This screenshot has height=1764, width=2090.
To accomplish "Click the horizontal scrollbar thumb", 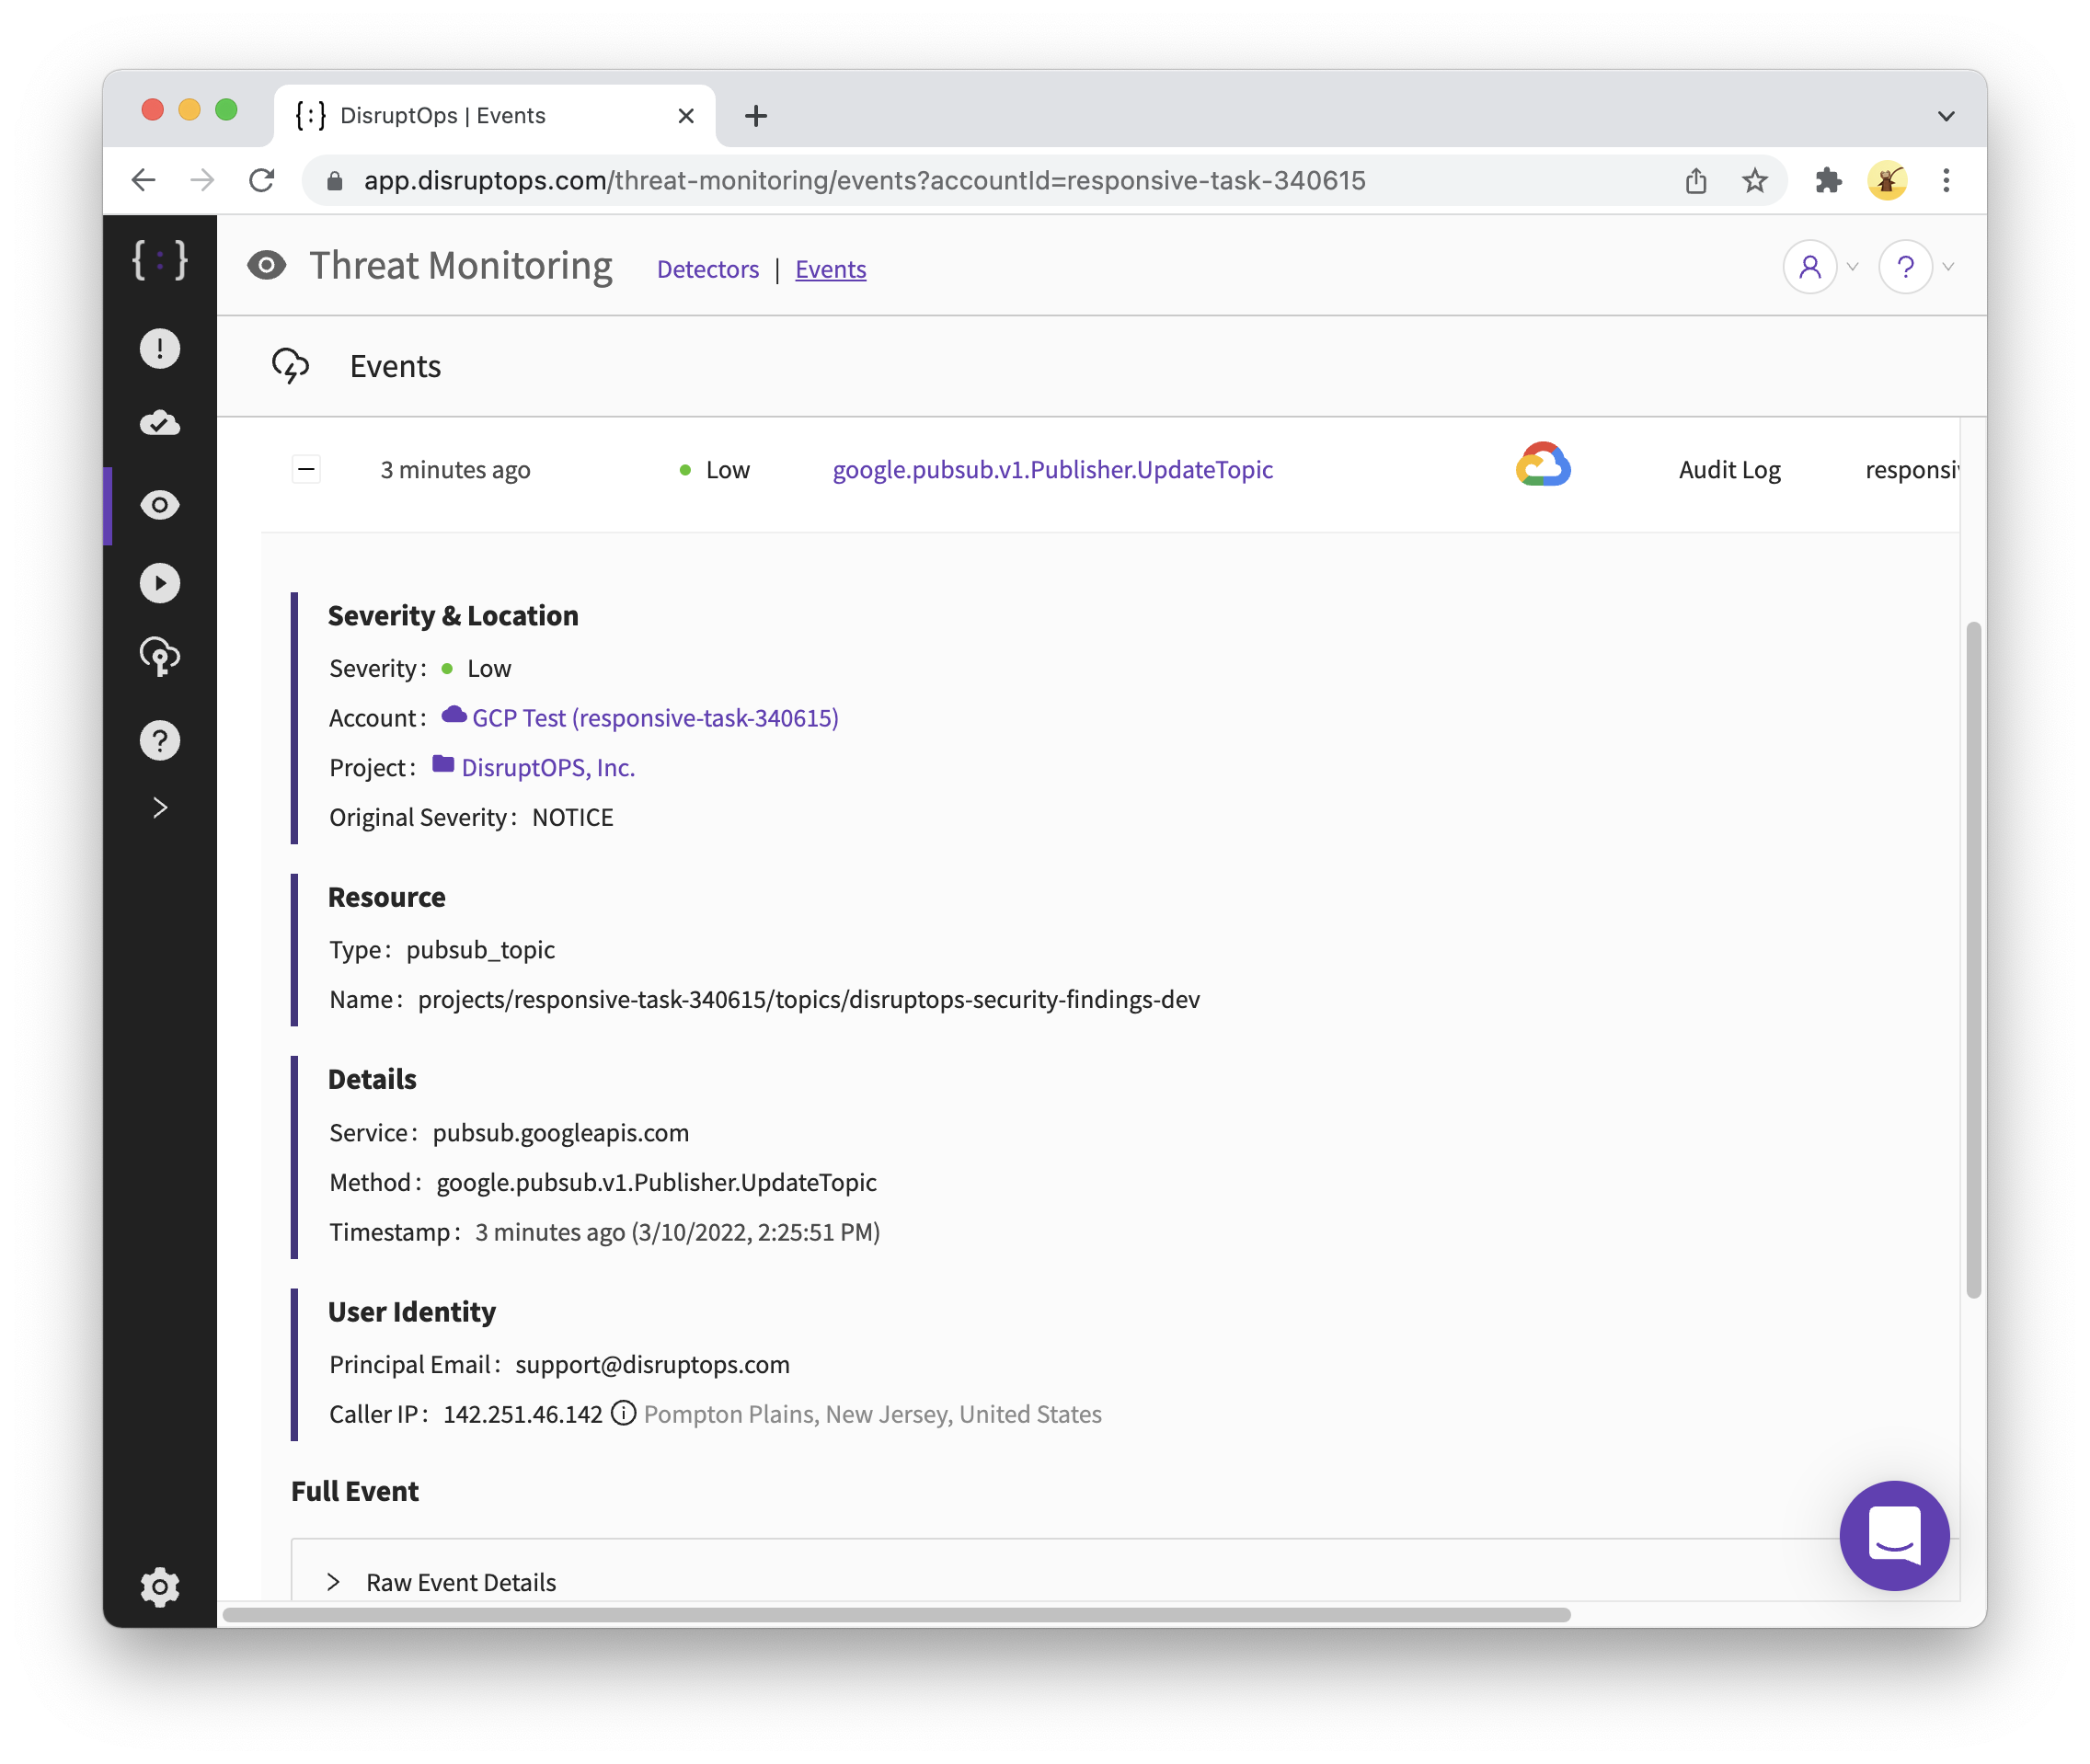I will (x=896, y=1614).
